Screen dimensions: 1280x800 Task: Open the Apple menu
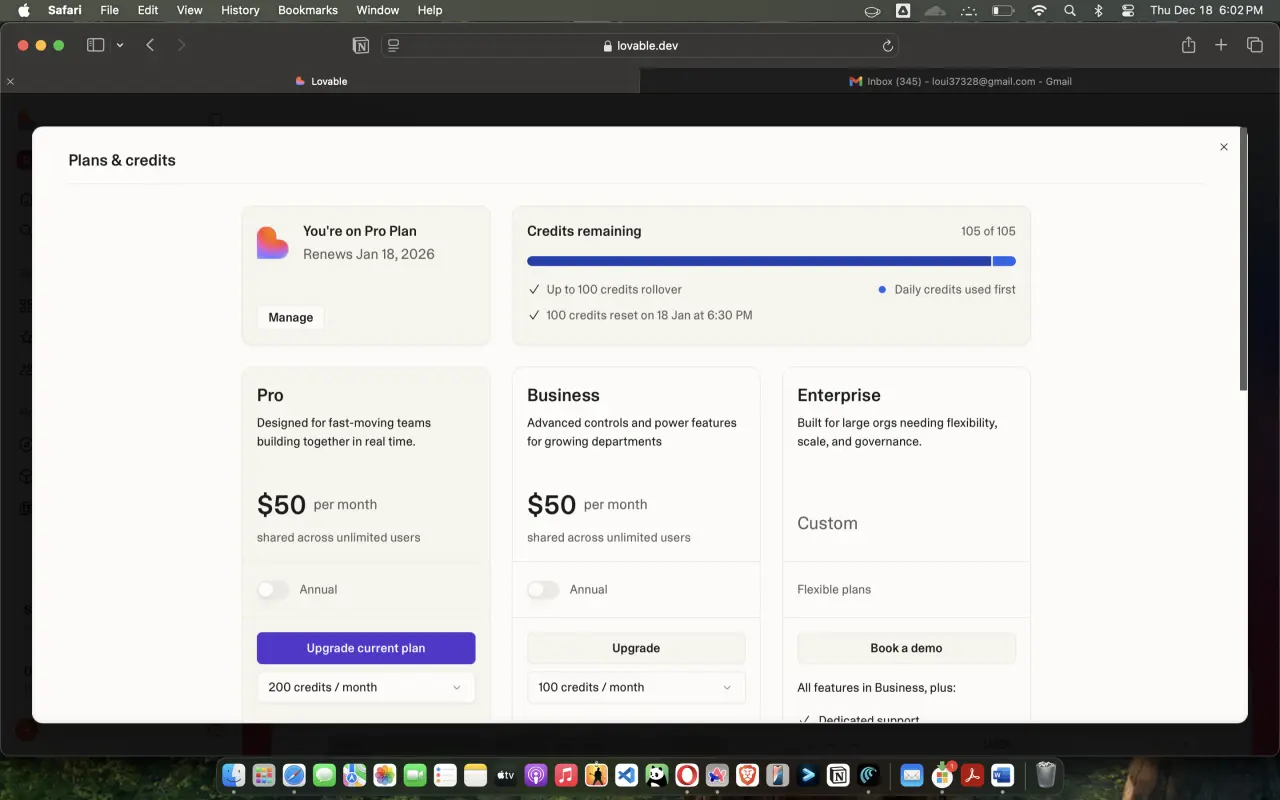tap(24, 10)
